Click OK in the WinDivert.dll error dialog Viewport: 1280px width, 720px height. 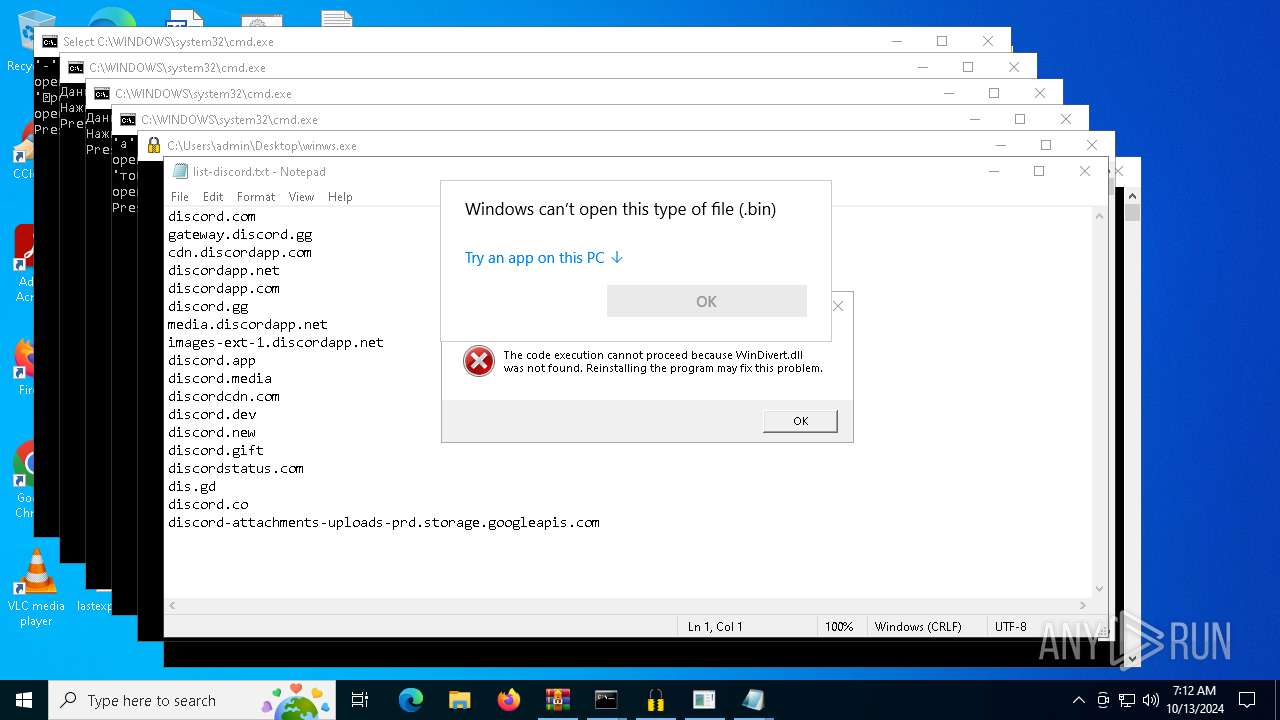pos(800,421)
